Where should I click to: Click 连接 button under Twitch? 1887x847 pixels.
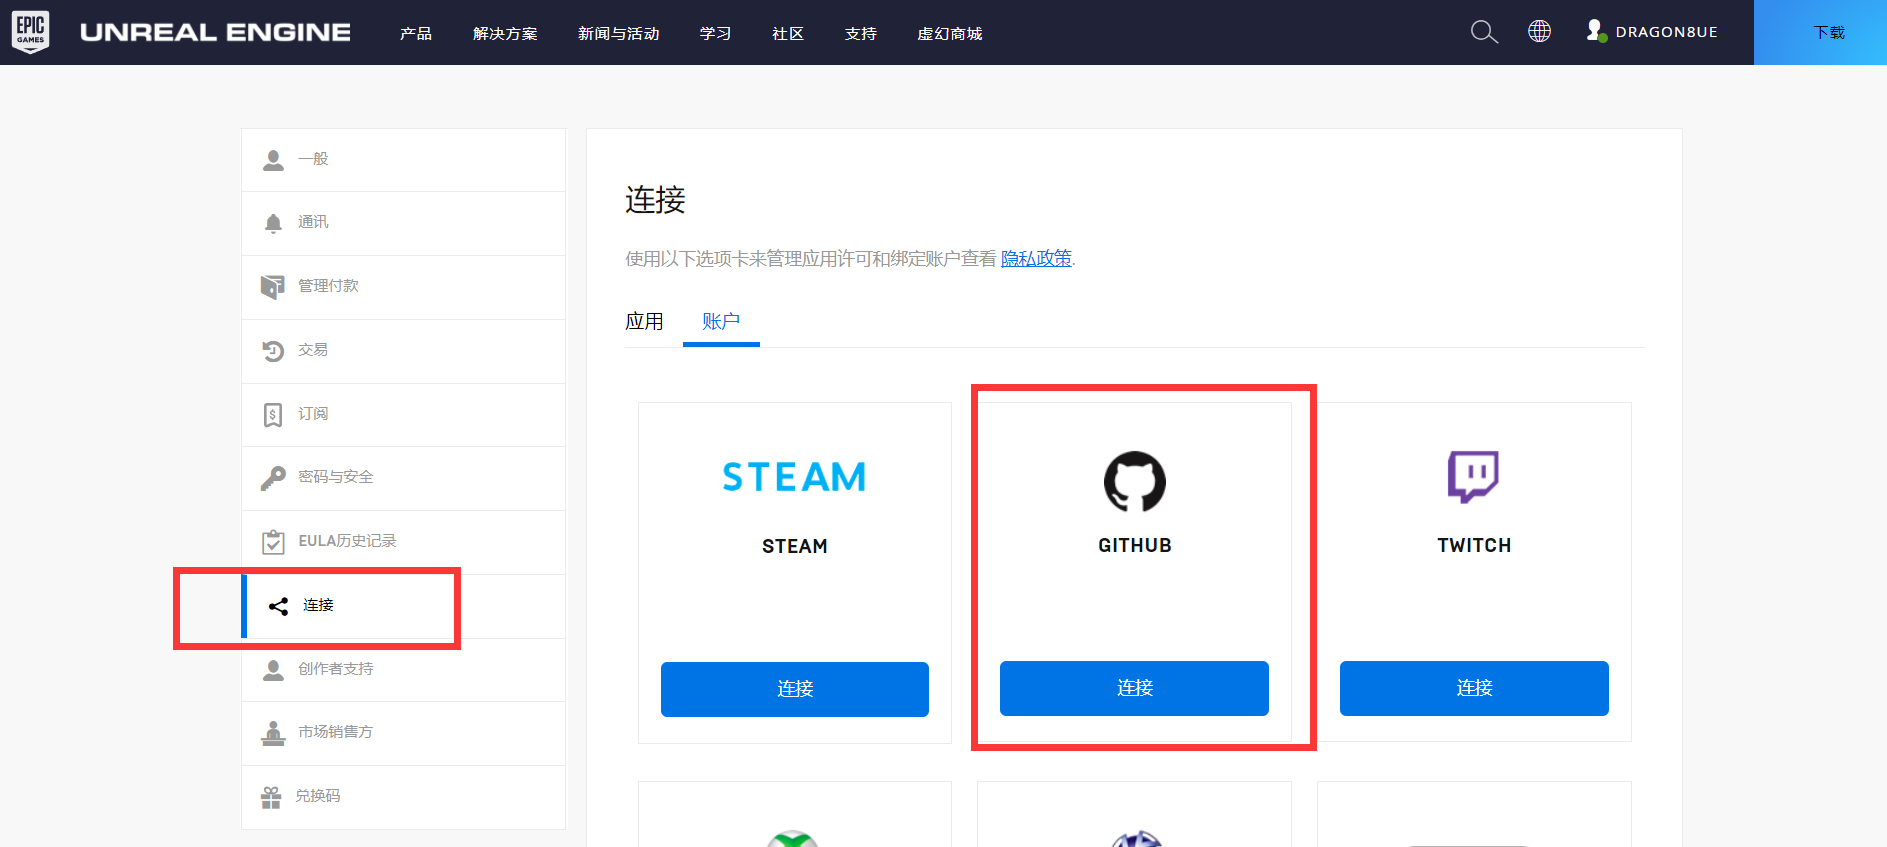pyautogui.click(x=1474, y=688)
